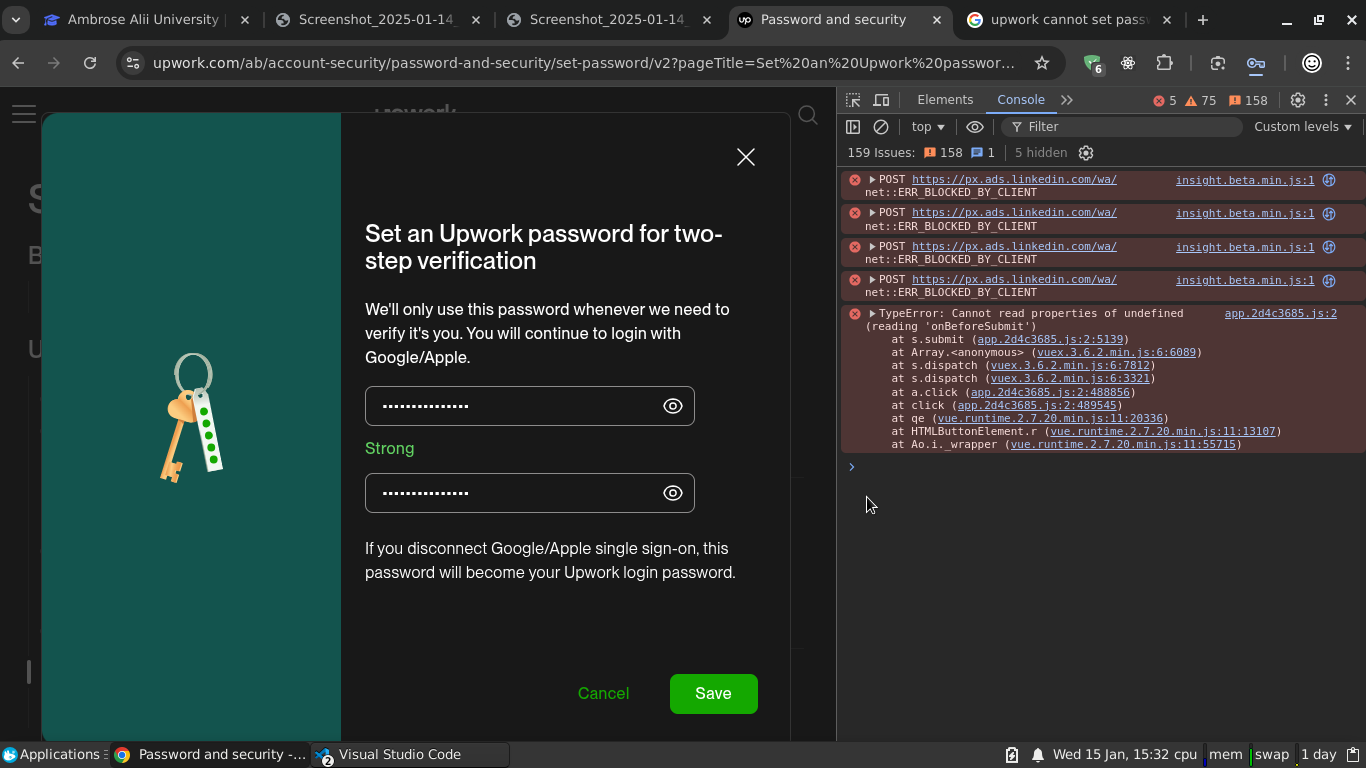Click into the confirm password input field
1366x768 pixels.
pyautogui.click(x=530, y=493)
